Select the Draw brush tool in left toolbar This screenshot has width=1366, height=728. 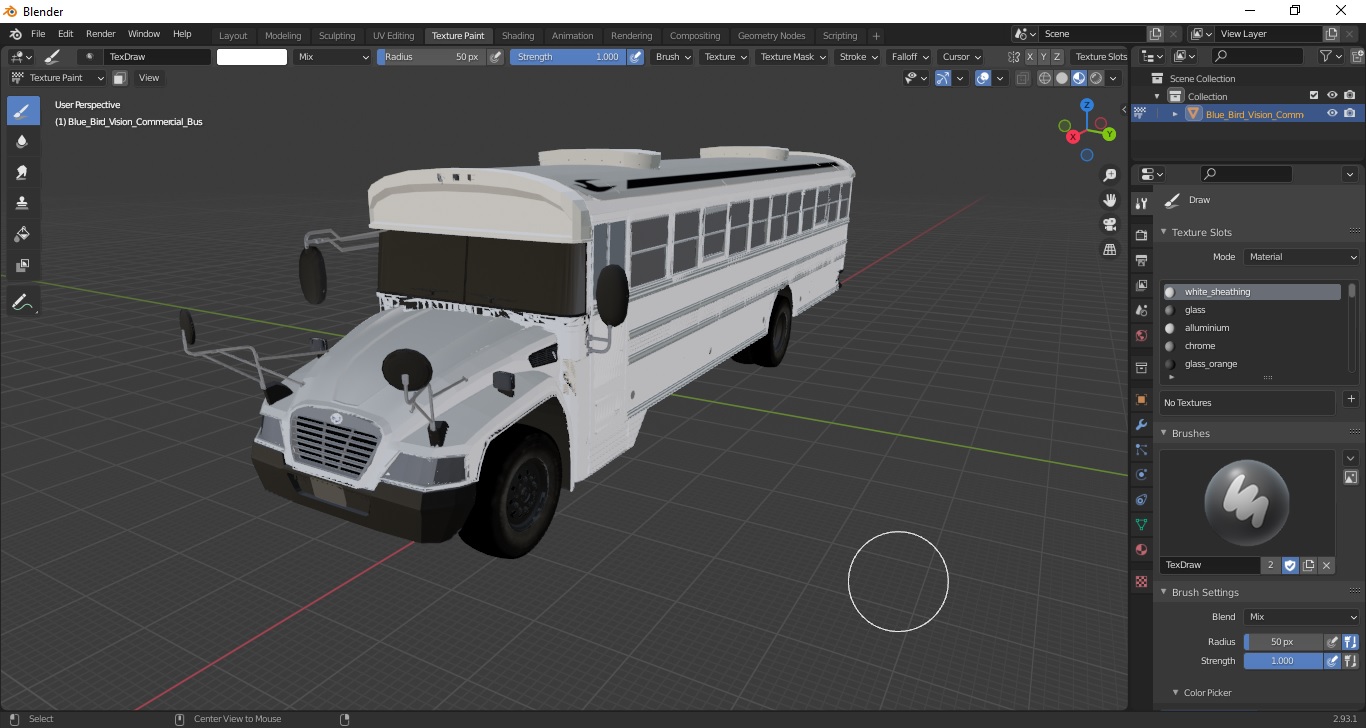pos(23,111)
